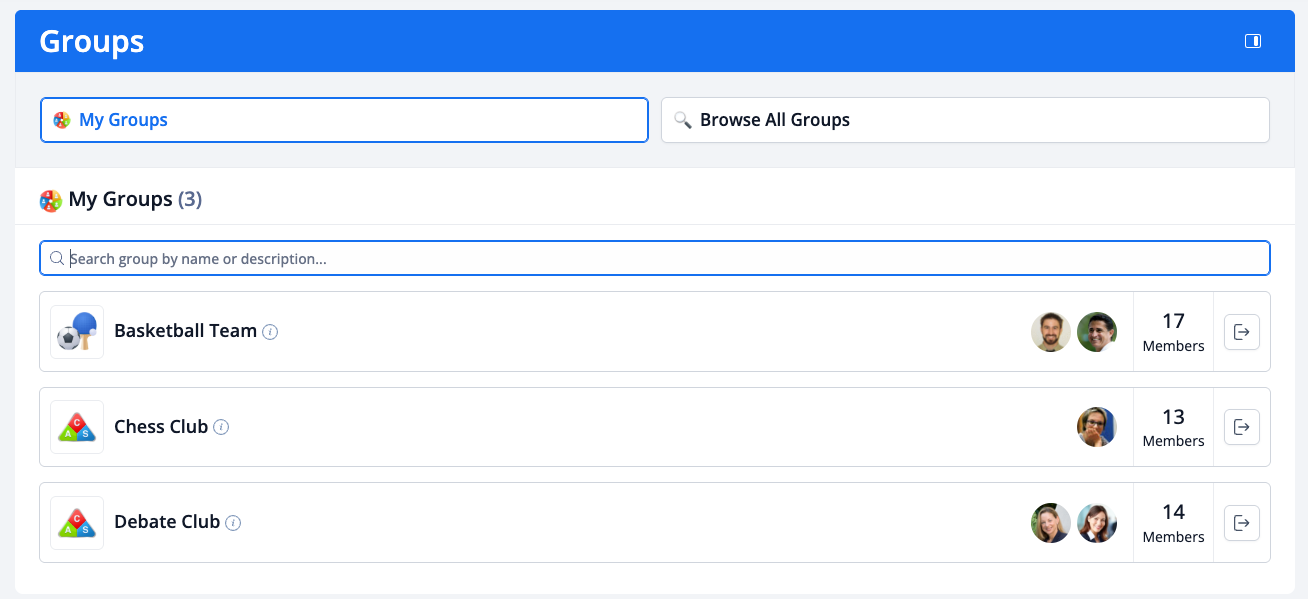Image resolution: width=1308 pixels, height=599 pixels.
Task: View the 14 Members count for Debate Club
Action: 1173,523
